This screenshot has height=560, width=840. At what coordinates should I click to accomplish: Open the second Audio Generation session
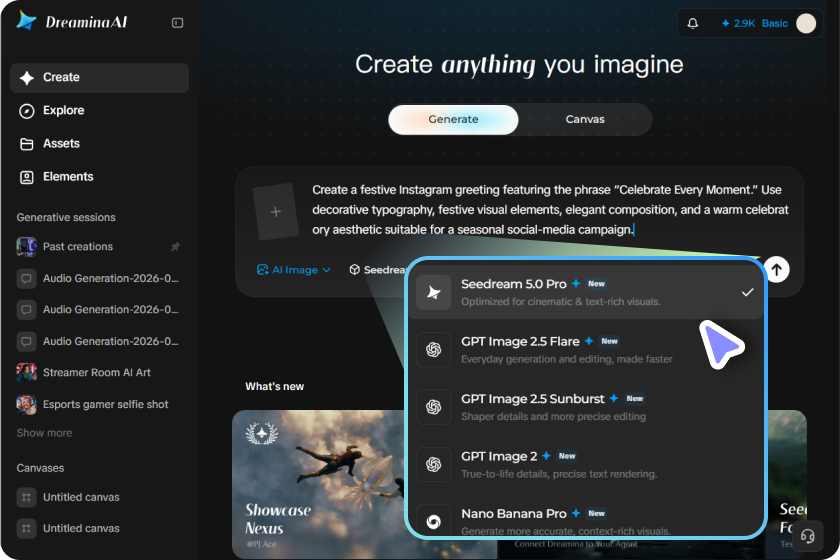99,310
